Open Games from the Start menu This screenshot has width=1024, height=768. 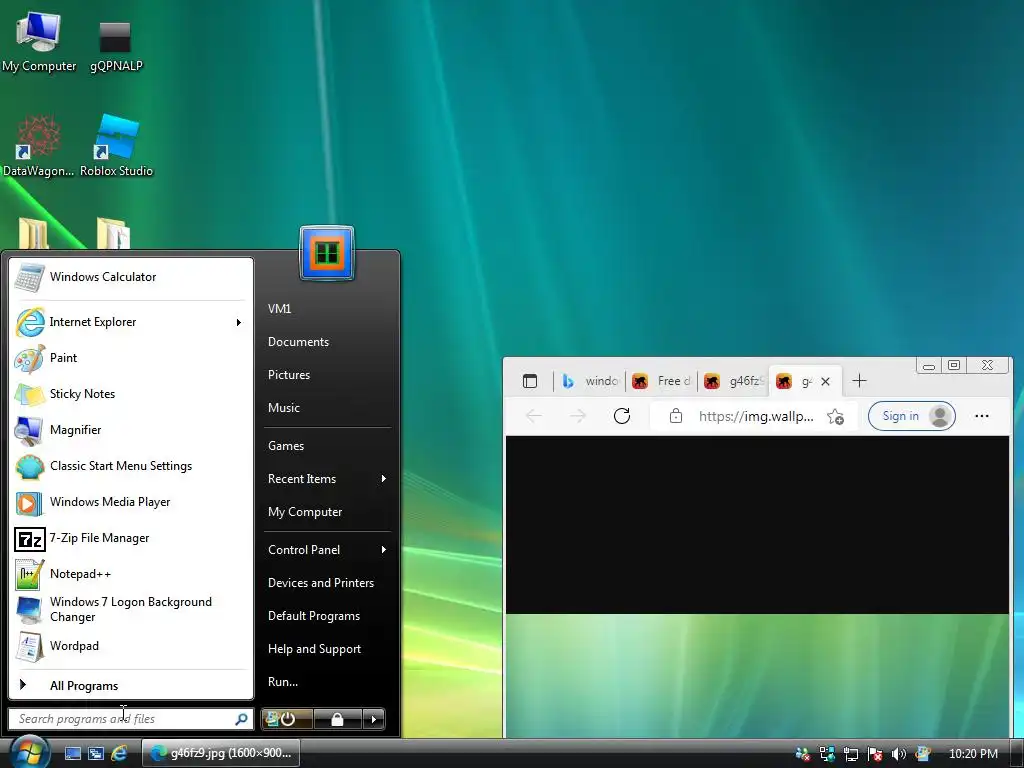click(327, 446)
